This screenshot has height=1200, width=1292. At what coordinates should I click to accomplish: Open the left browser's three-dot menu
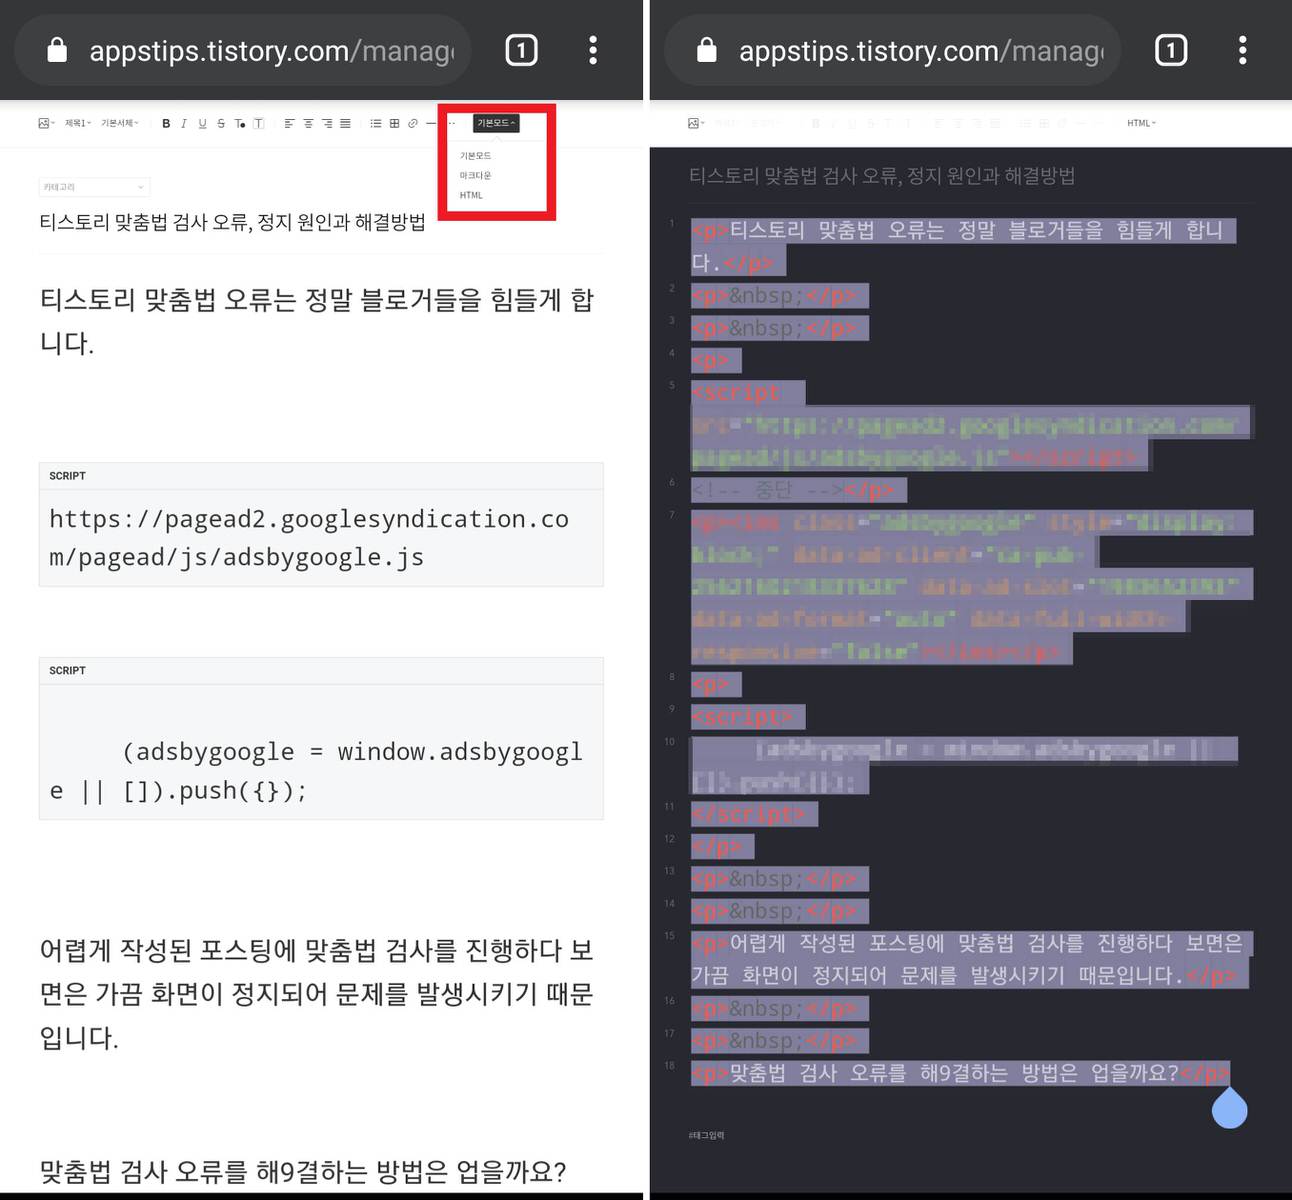593,50
